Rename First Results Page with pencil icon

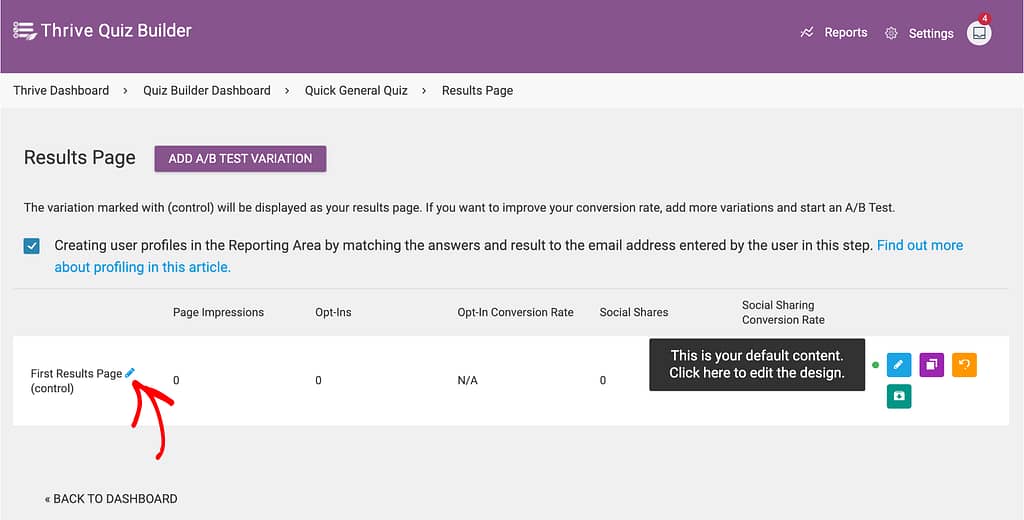pyautogui.click(x=130, y=372)
